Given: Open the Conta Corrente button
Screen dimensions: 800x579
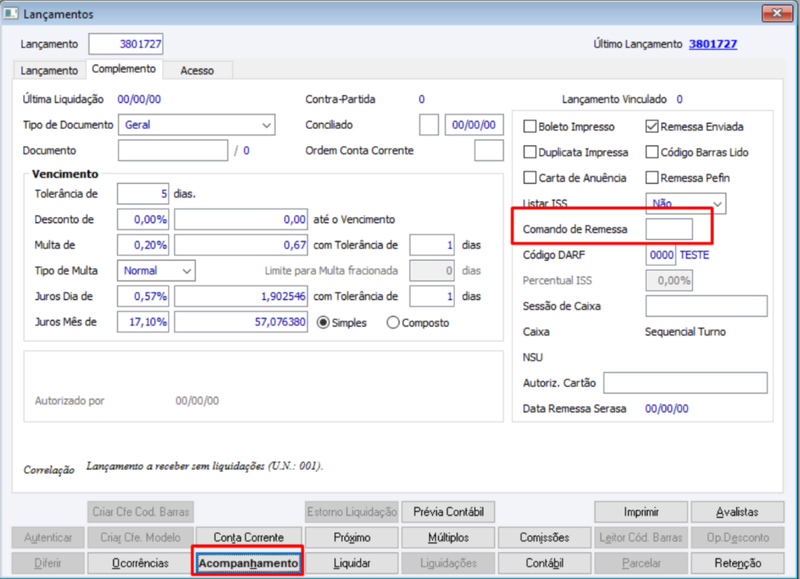Looking at the screenshot, I should point(248,537).
